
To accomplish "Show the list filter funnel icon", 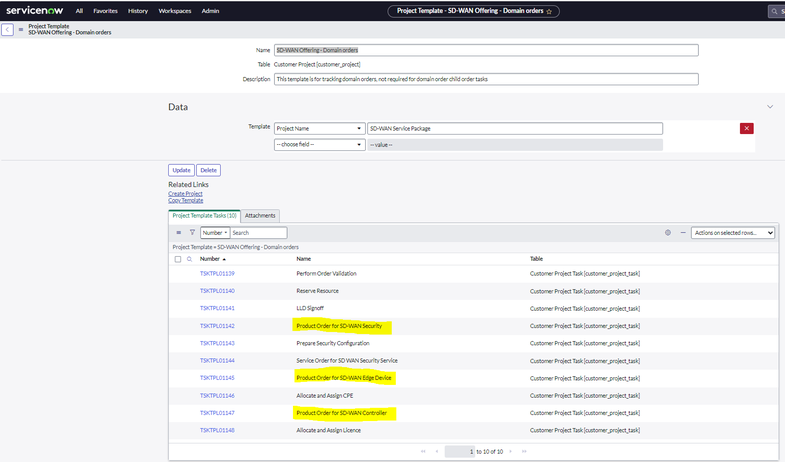I will click(x=192, y=233).
